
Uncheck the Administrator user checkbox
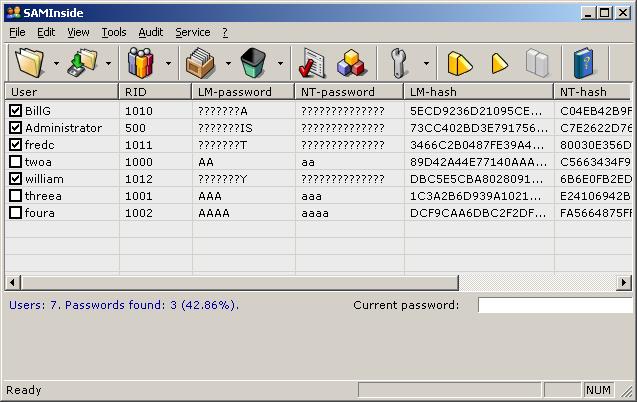[x=15, y=128]
